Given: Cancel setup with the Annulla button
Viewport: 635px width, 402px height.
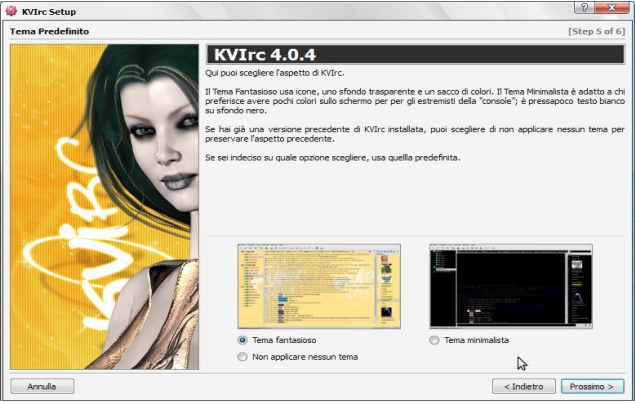Looking at the screenshot, I should [42, 386].
